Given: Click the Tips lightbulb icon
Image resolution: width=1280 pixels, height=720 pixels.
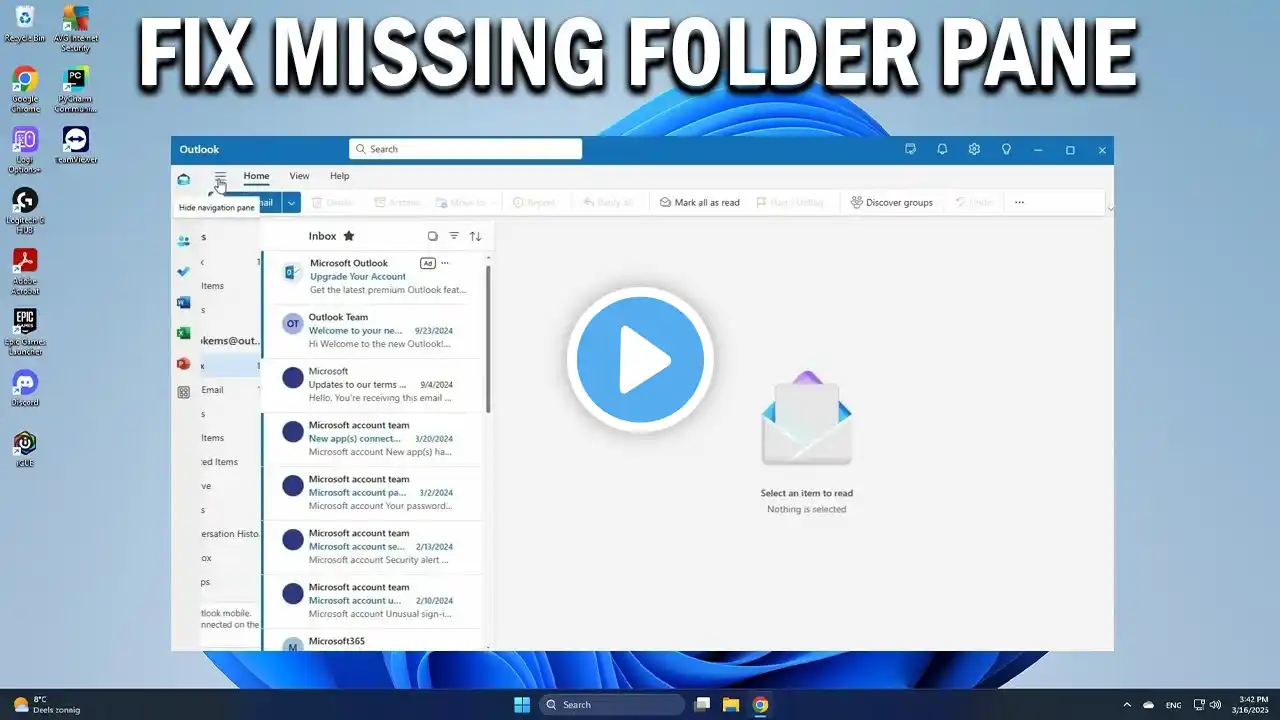Looking at the screenshot, I should (1006, 149).
